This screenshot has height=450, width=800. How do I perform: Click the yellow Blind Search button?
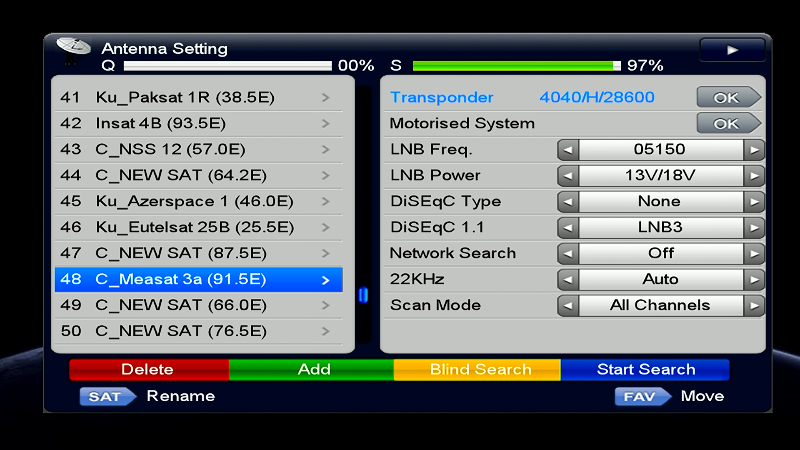478,369
